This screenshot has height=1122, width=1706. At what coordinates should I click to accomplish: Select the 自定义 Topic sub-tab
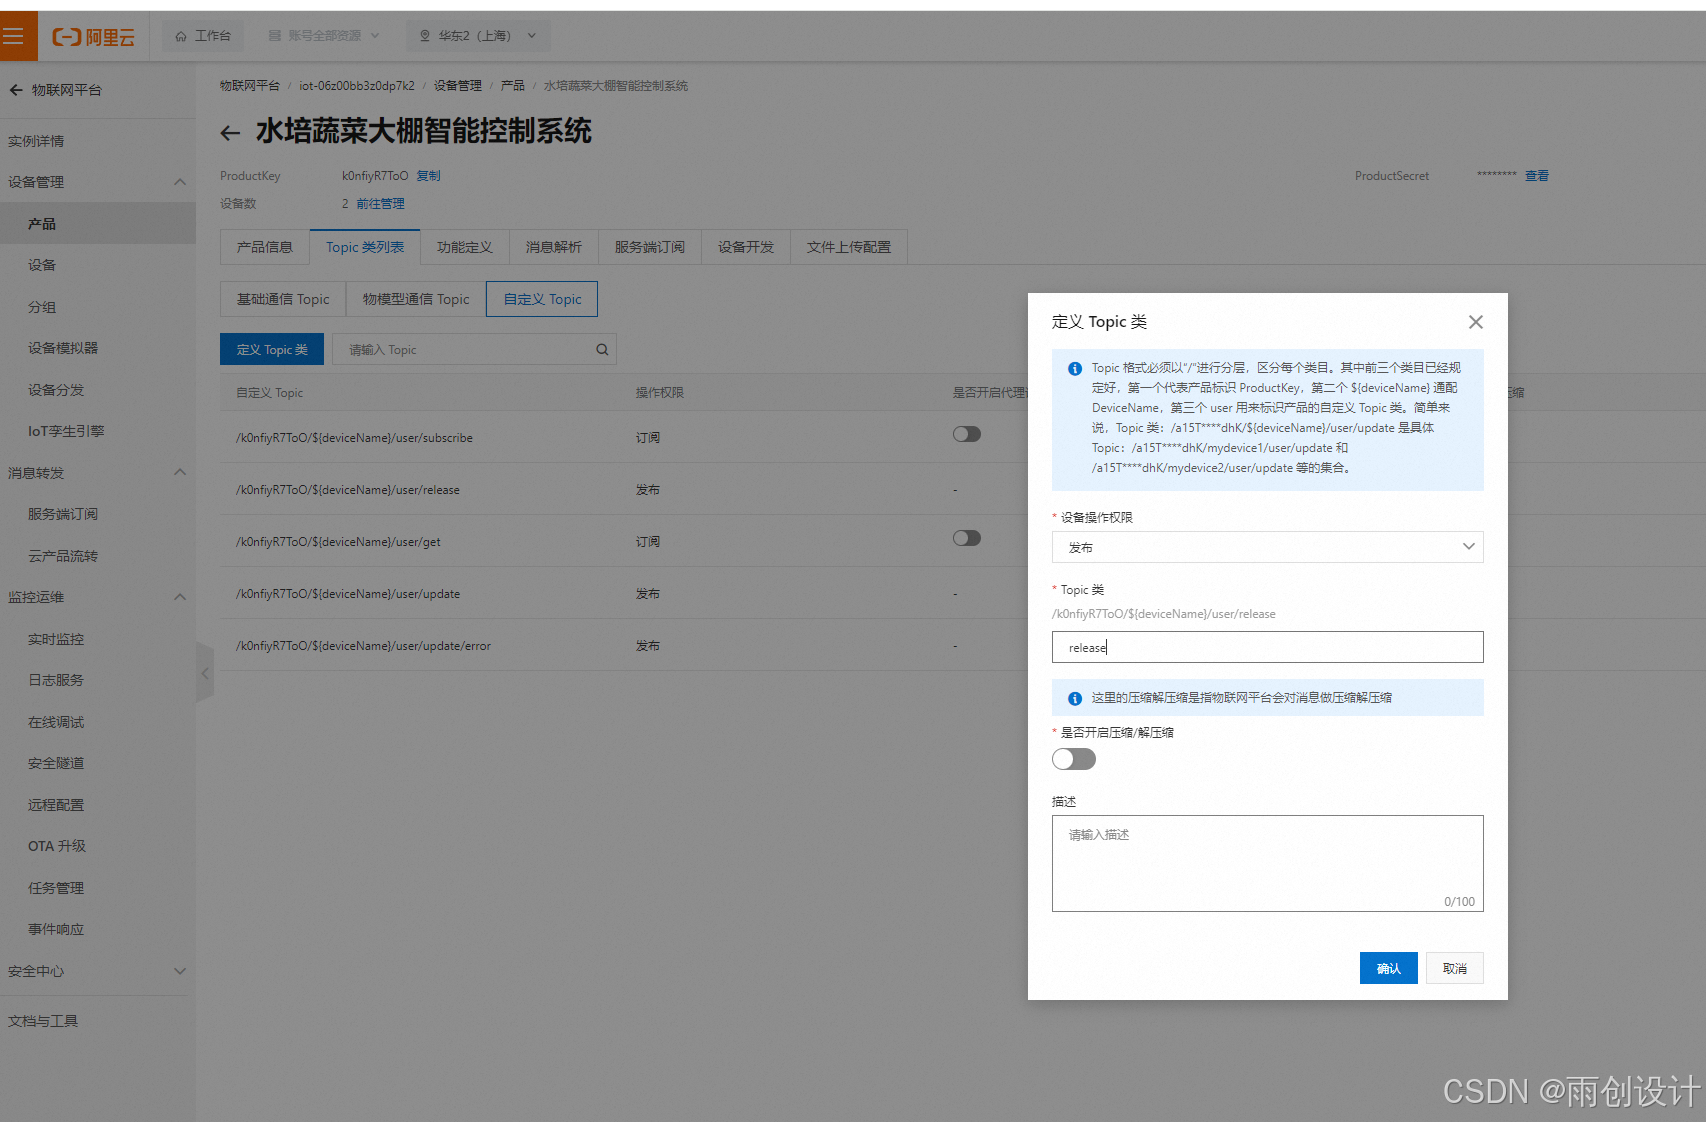[x=542, y=299]
